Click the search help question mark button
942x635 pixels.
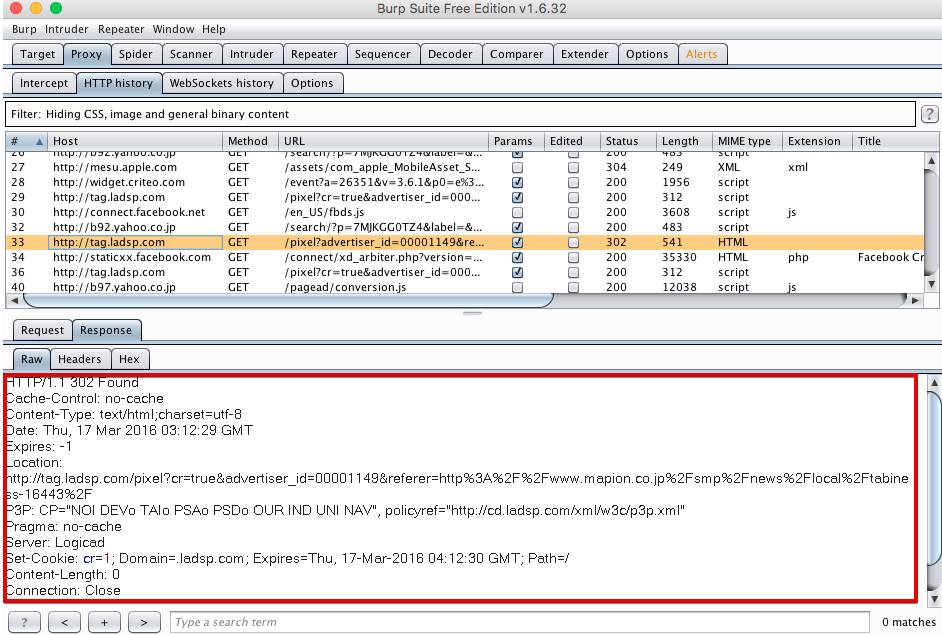click(24, 622)
